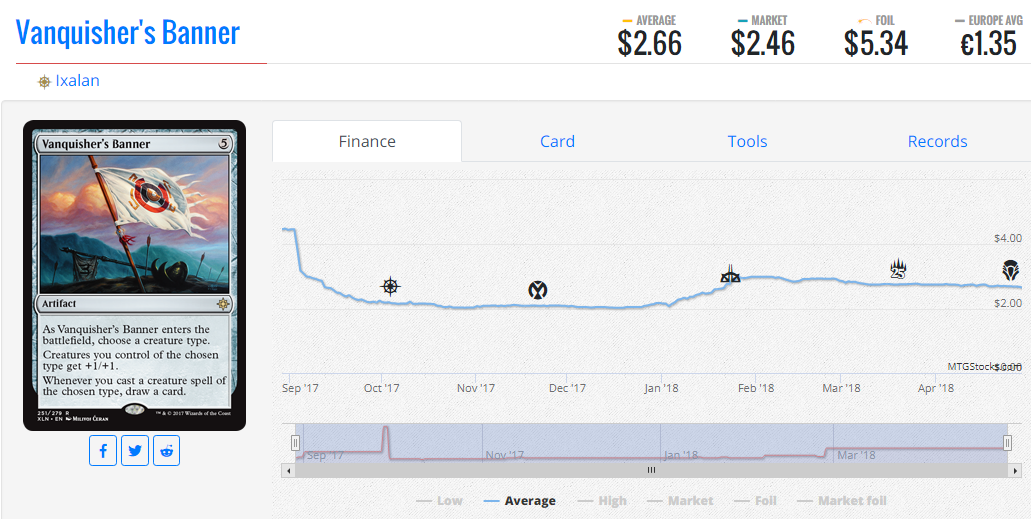Viewport: 1031px width, 519px height.
Task: Click the Sep '17 axis label
Action: pyautogui.click(x=300, y=388)
